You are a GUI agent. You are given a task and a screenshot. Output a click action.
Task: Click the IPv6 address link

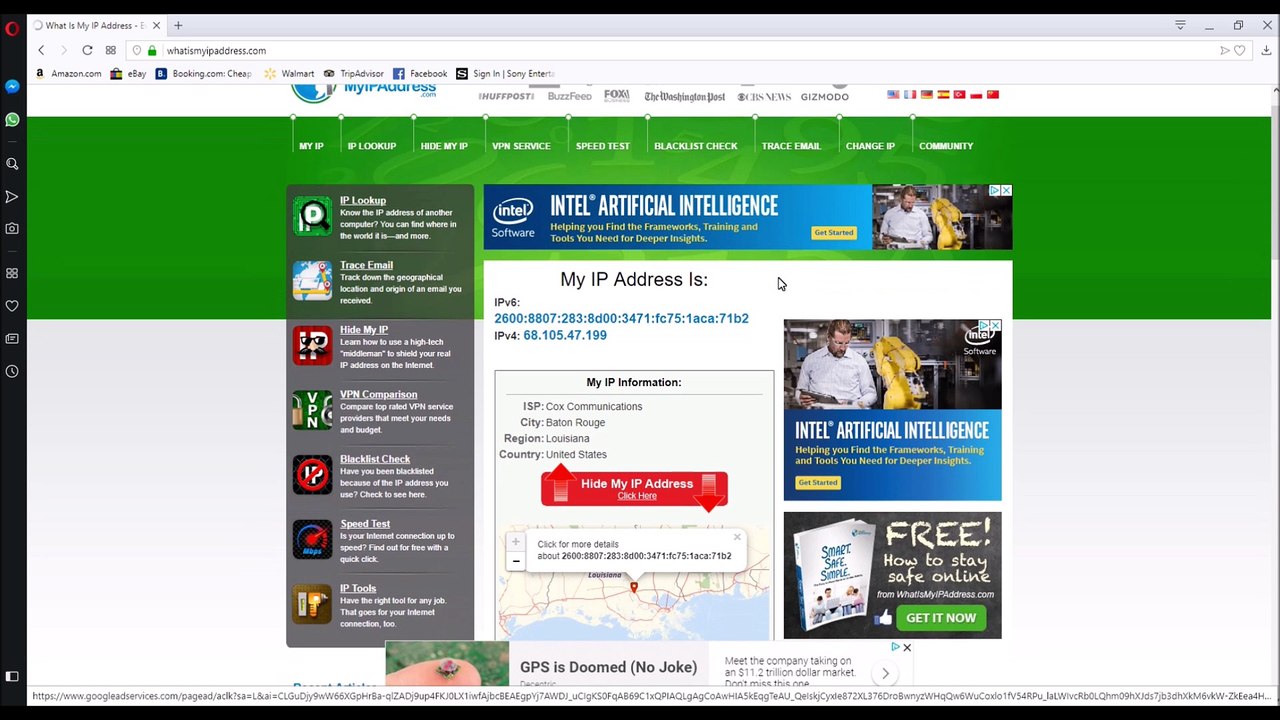621,318
